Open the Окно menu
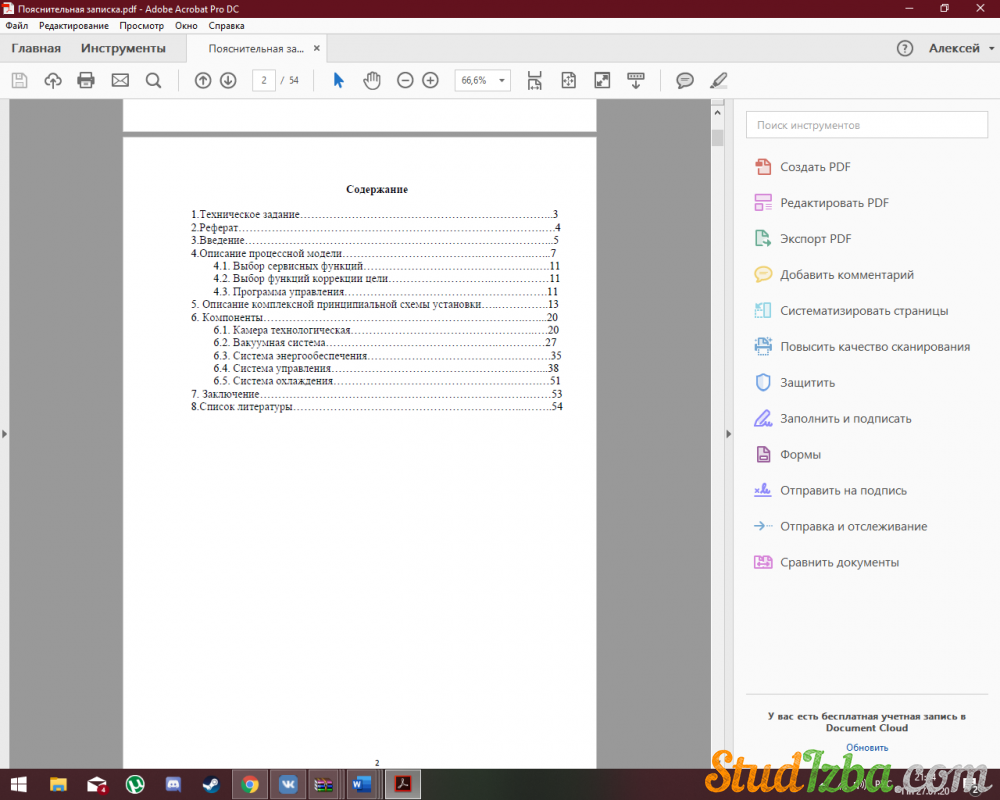 pyautogui.click(x=186, y=26)
